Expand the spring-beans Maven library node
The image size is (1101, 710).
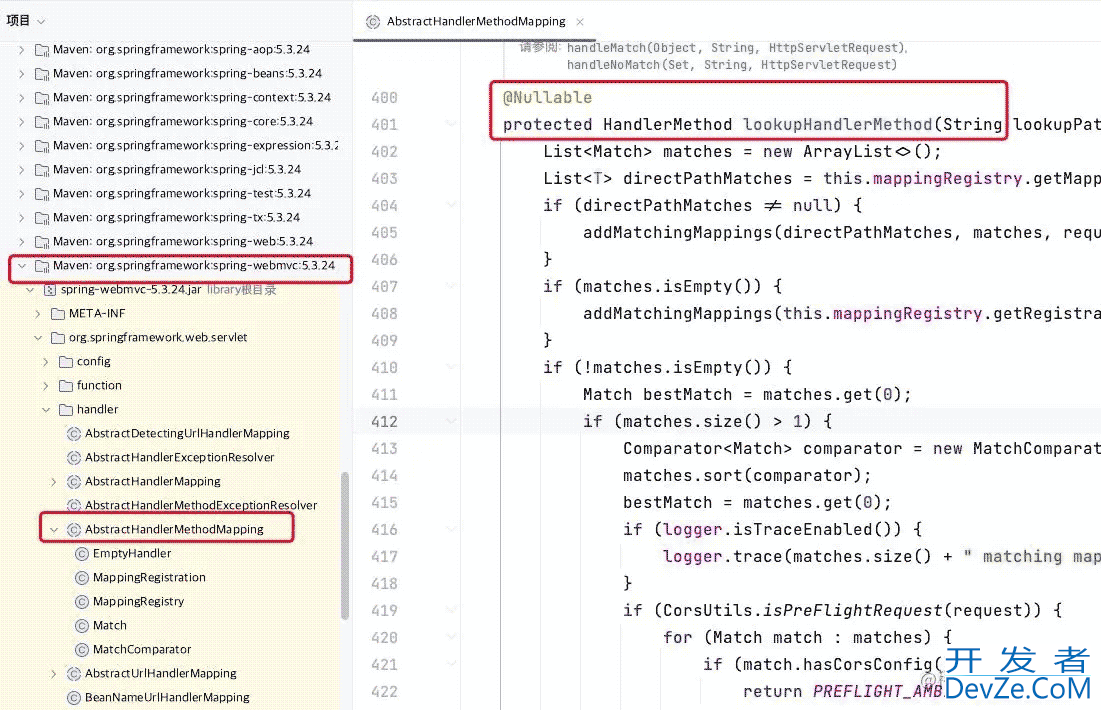pyautogui.click(x=22, y=74)
